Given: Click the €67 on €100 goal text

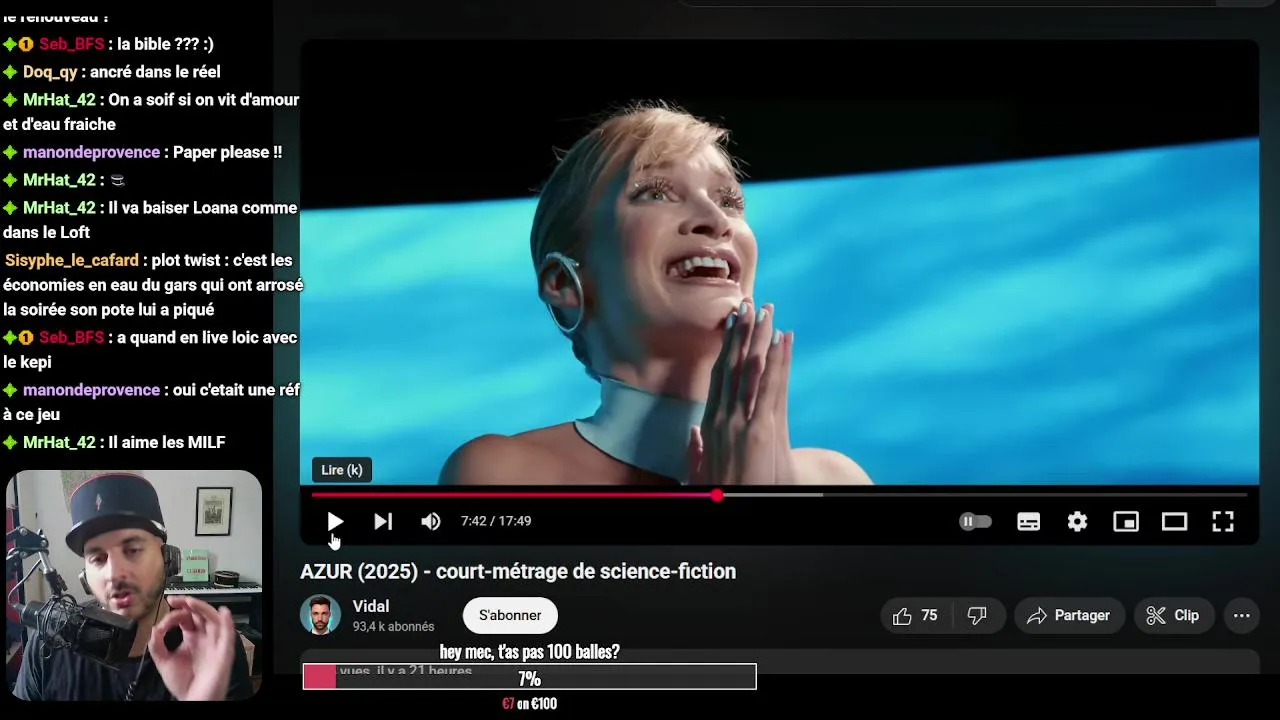Looking at the screenshot, I should 529,704.
